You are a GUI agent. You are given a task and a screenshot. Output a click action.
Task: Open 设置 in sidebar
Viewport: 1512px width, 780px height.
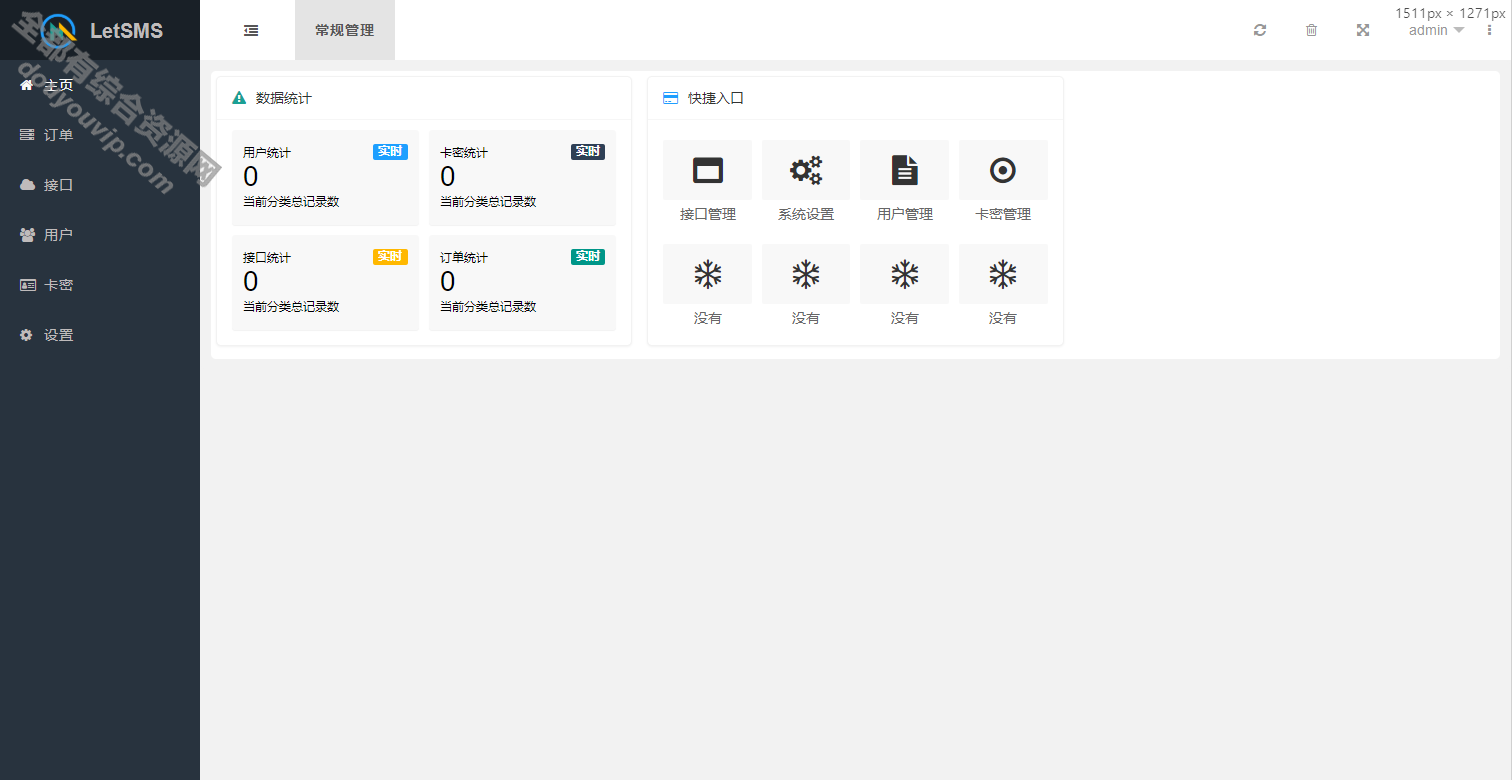pos(100,335)
